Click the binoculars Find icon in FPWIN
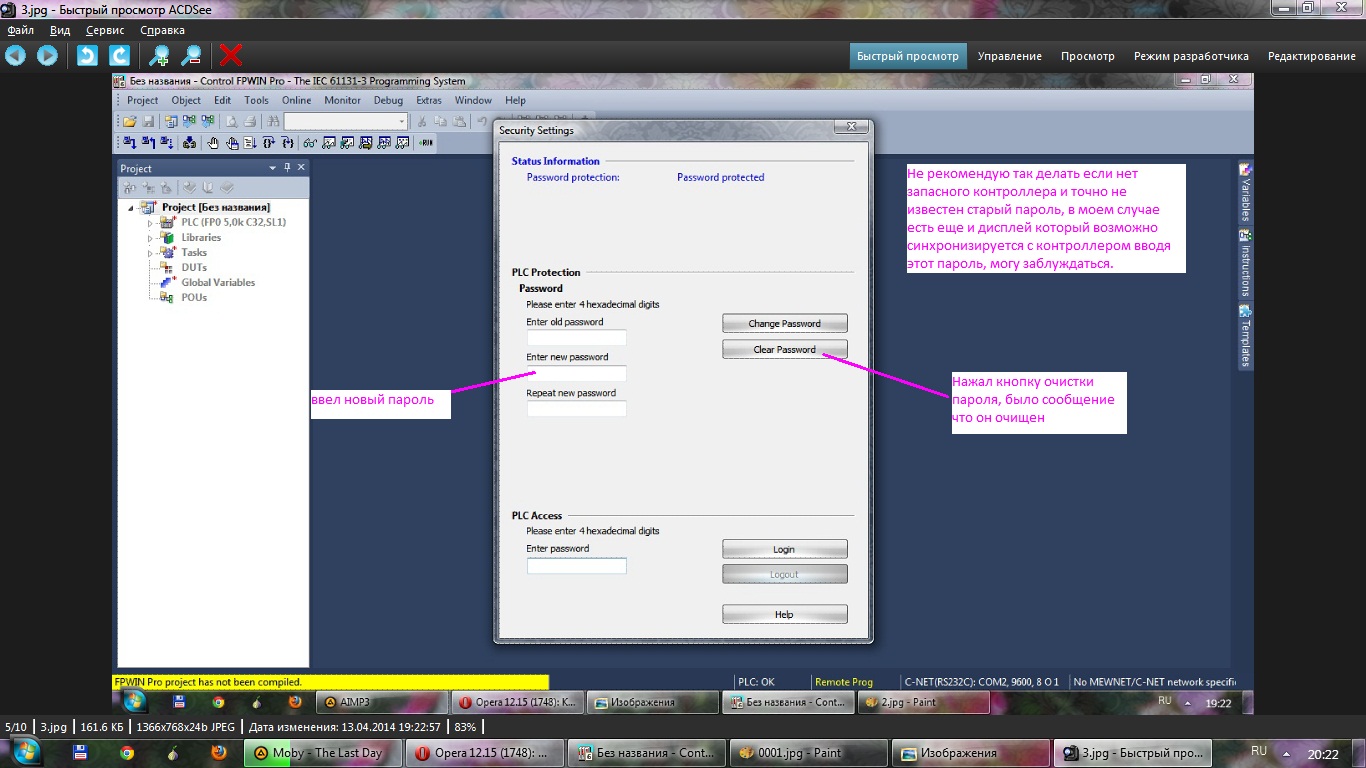The width and height of the screenshot is (1366, 768). click(x=272, y=121)
